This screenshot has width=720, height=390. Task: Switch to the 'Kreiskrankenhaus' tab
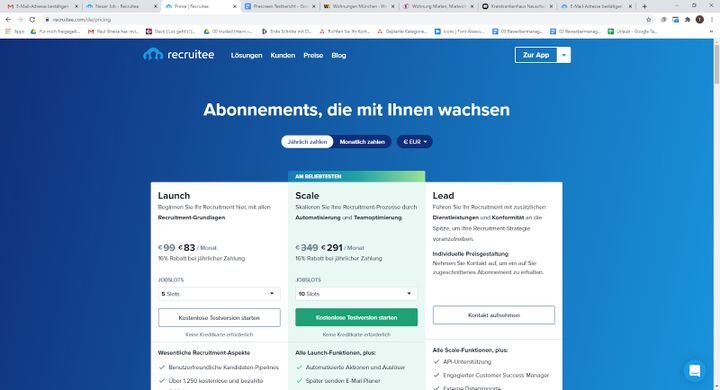click(518, 6)
